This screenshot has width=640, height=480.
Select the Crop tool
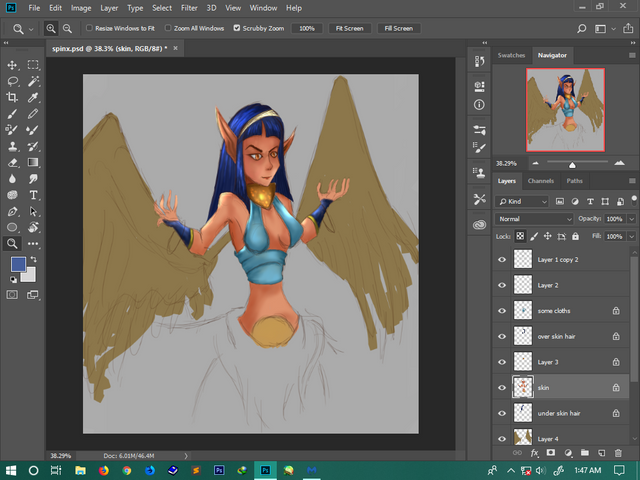click(x=12, y=97)
